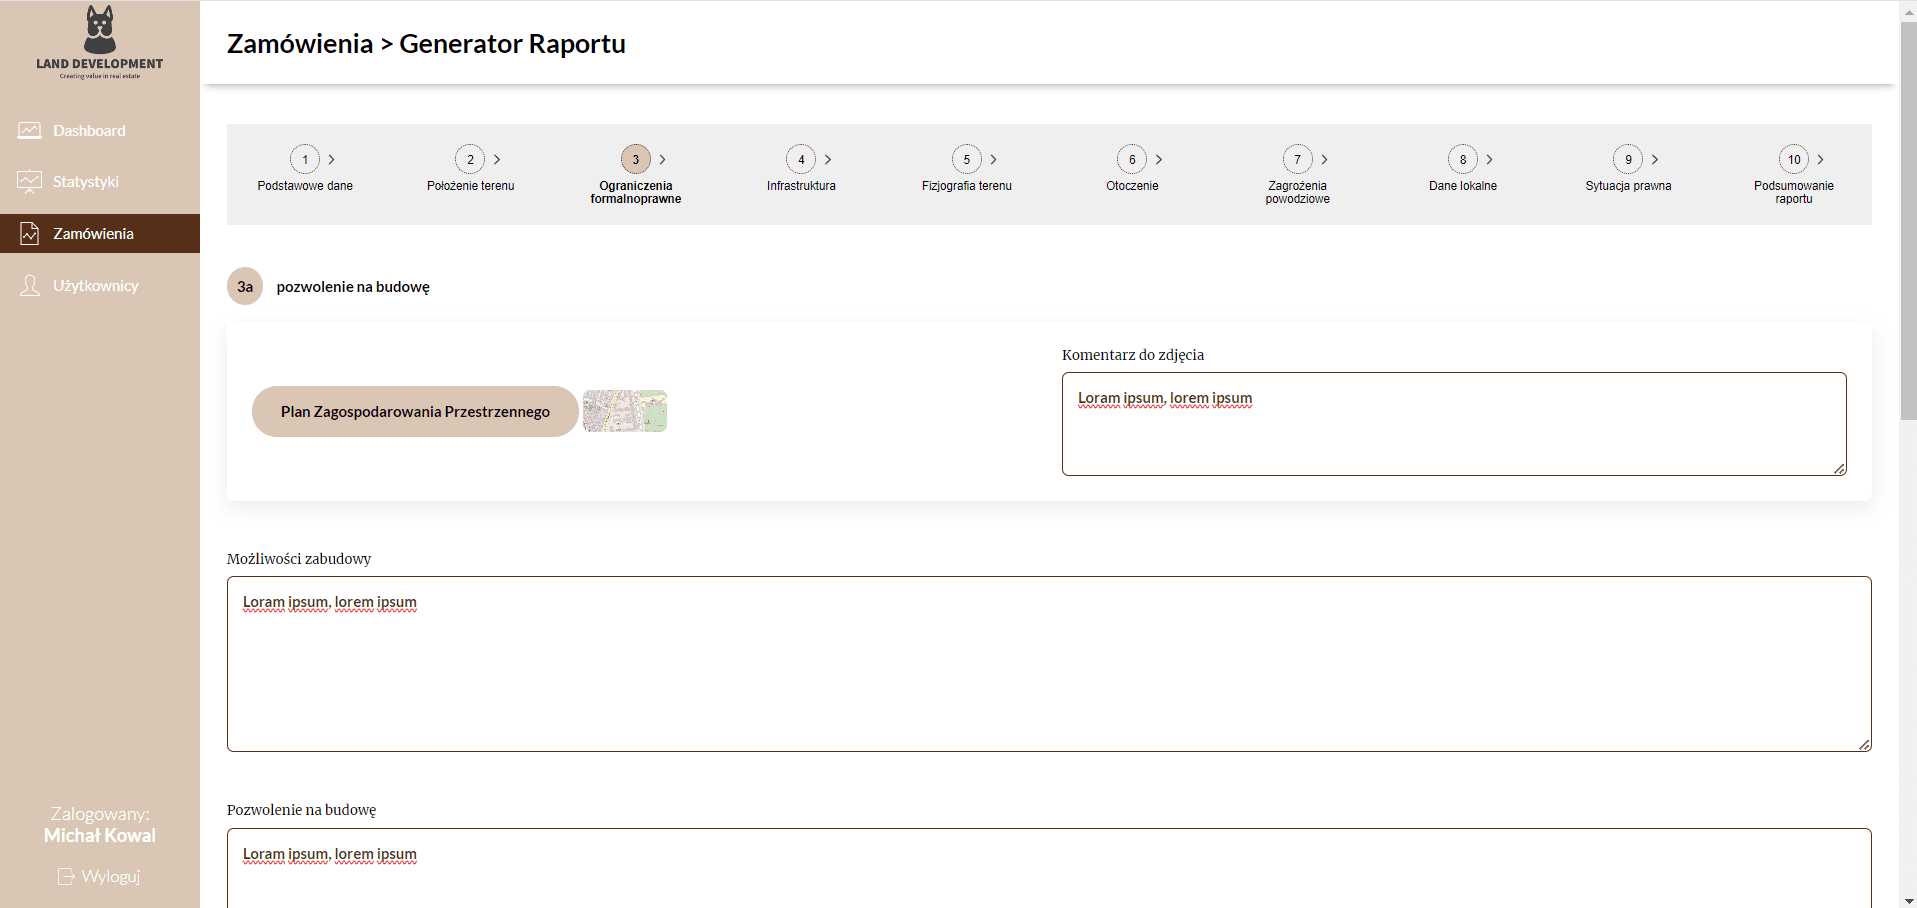
Task: Click the Dane lokalne step label
Action: (x=1463, y=186)
